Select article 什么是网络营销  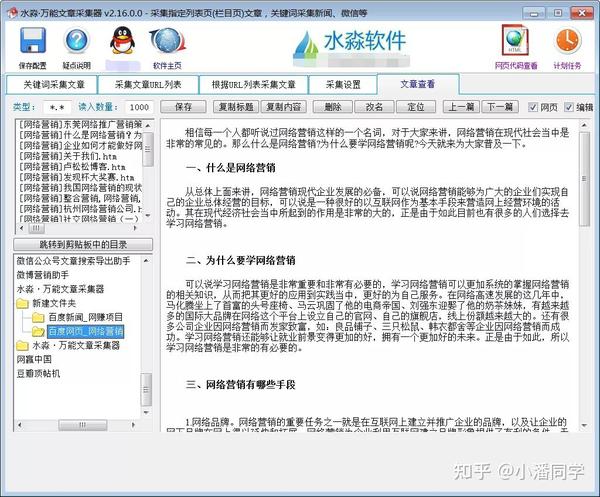coord(80,135)
